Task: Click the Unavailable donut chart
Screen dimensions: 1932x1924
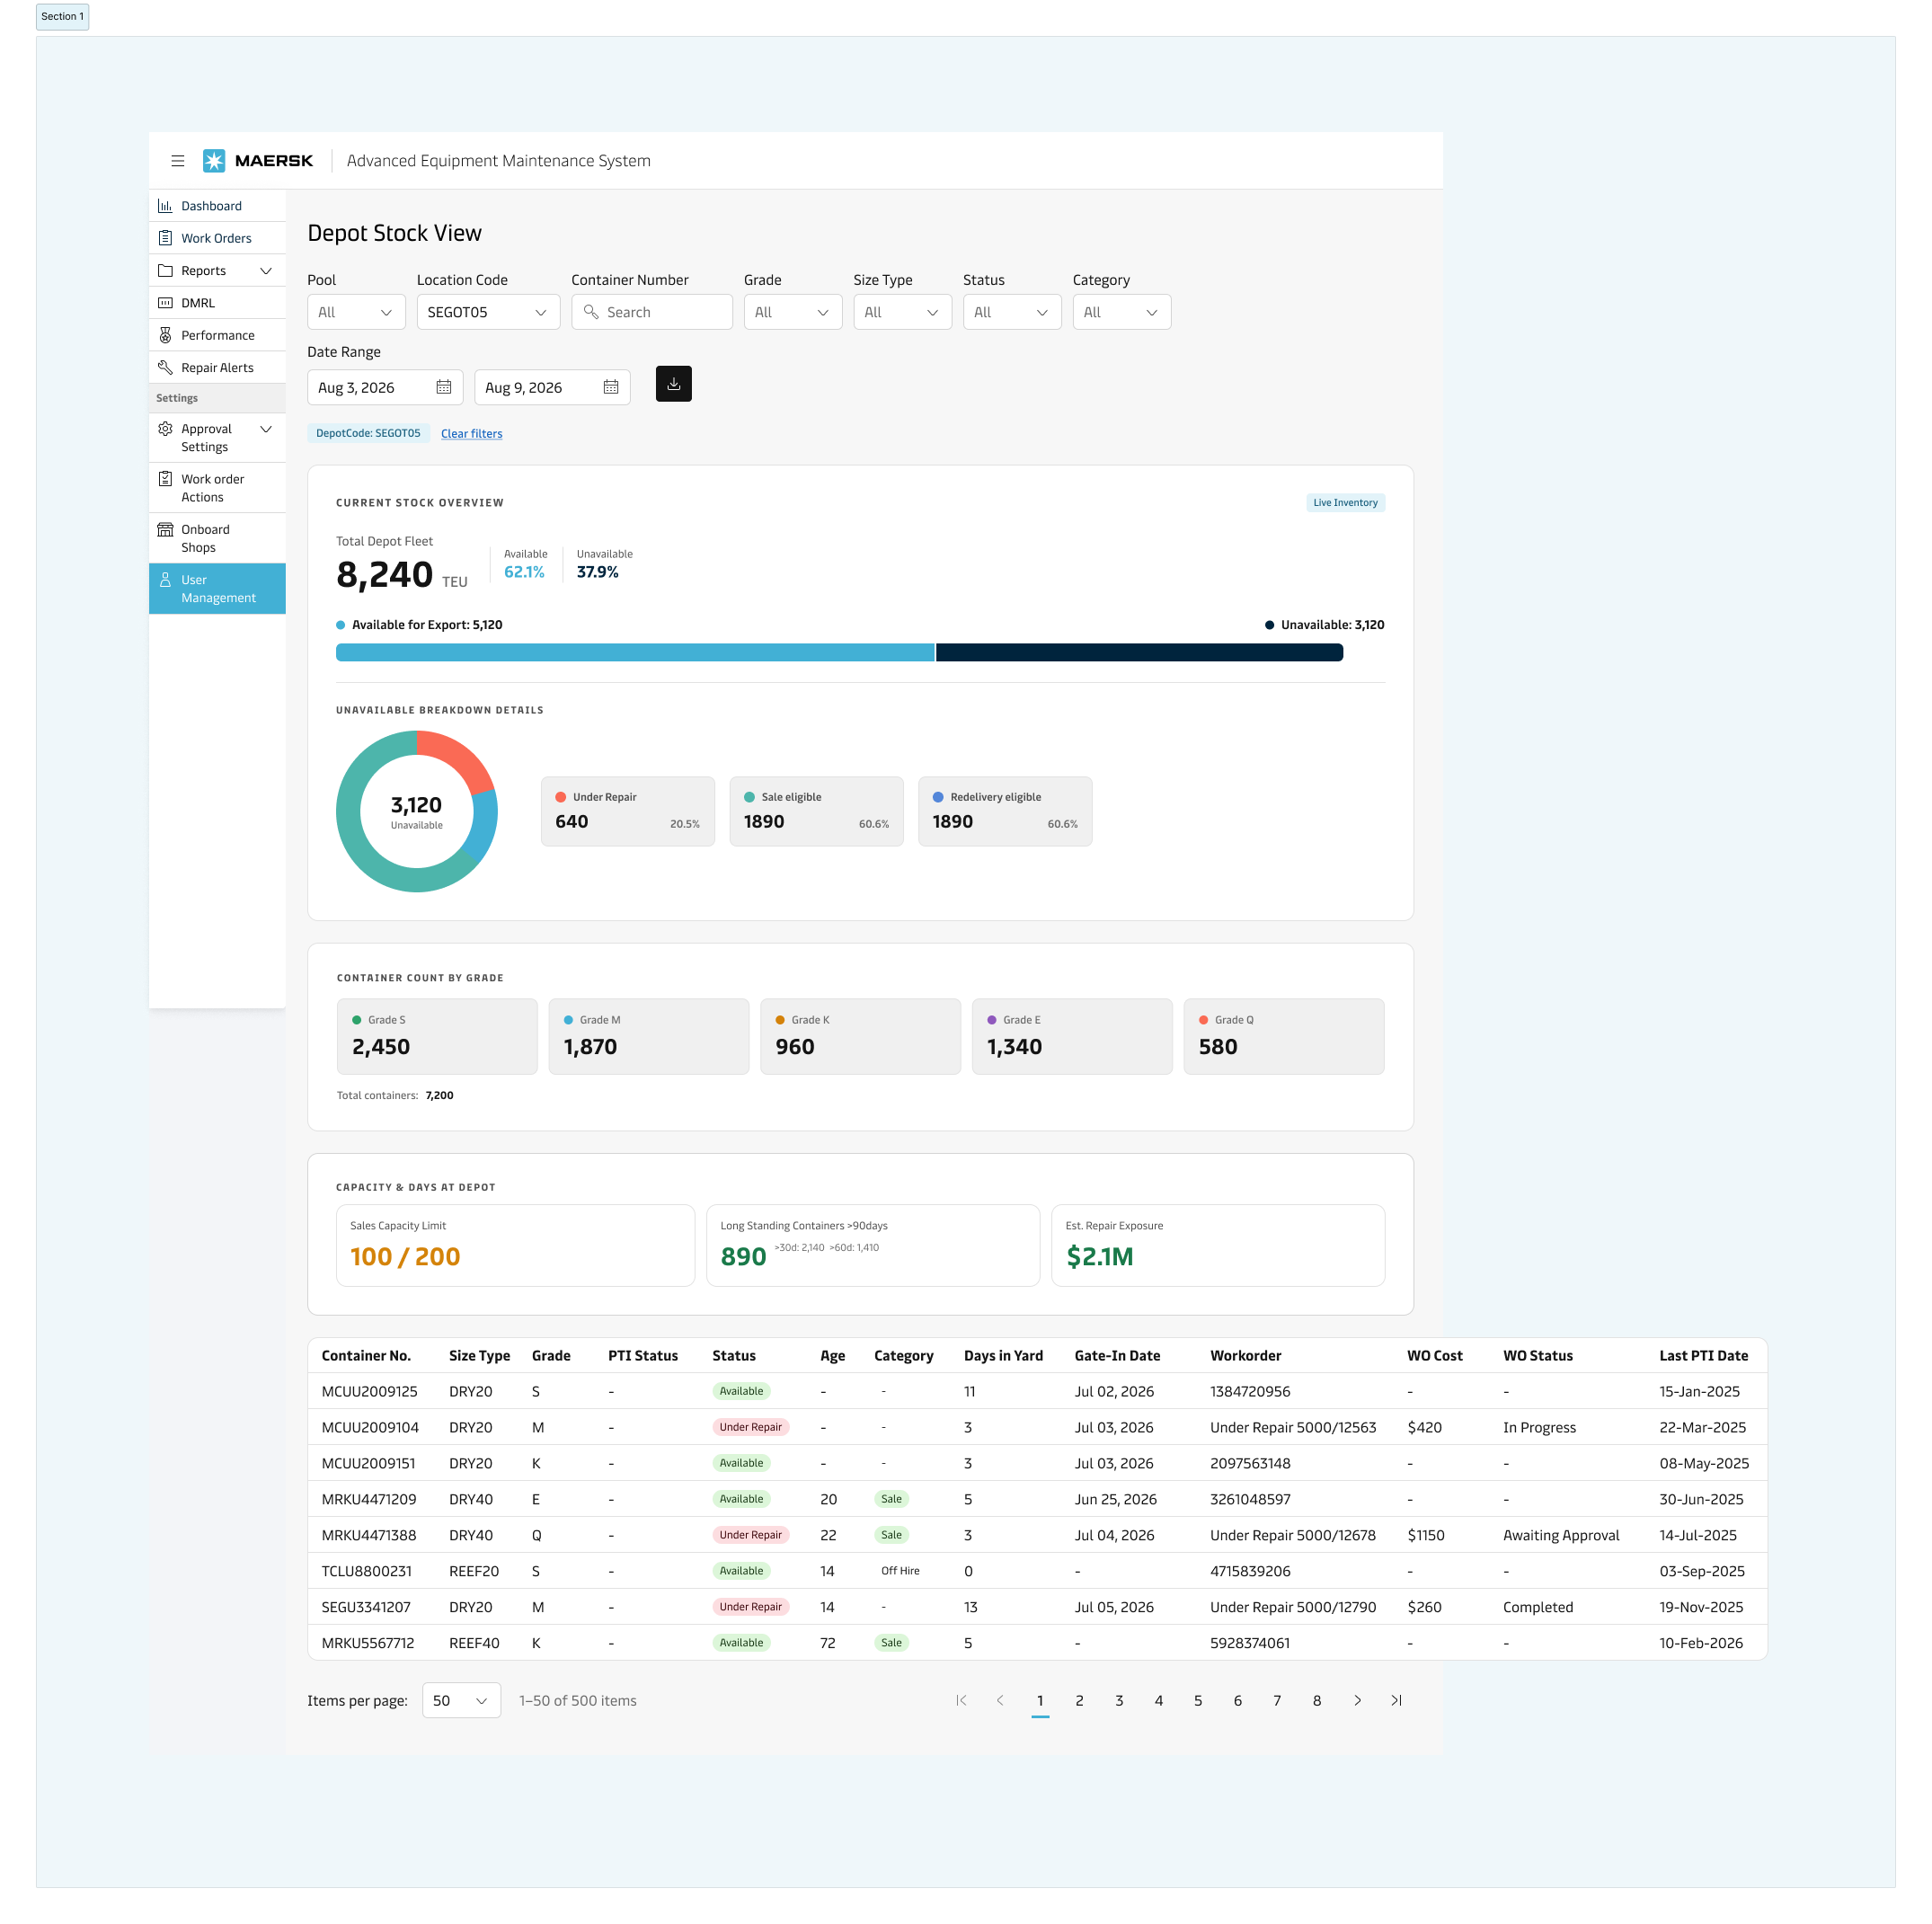Action: (417, 812)
